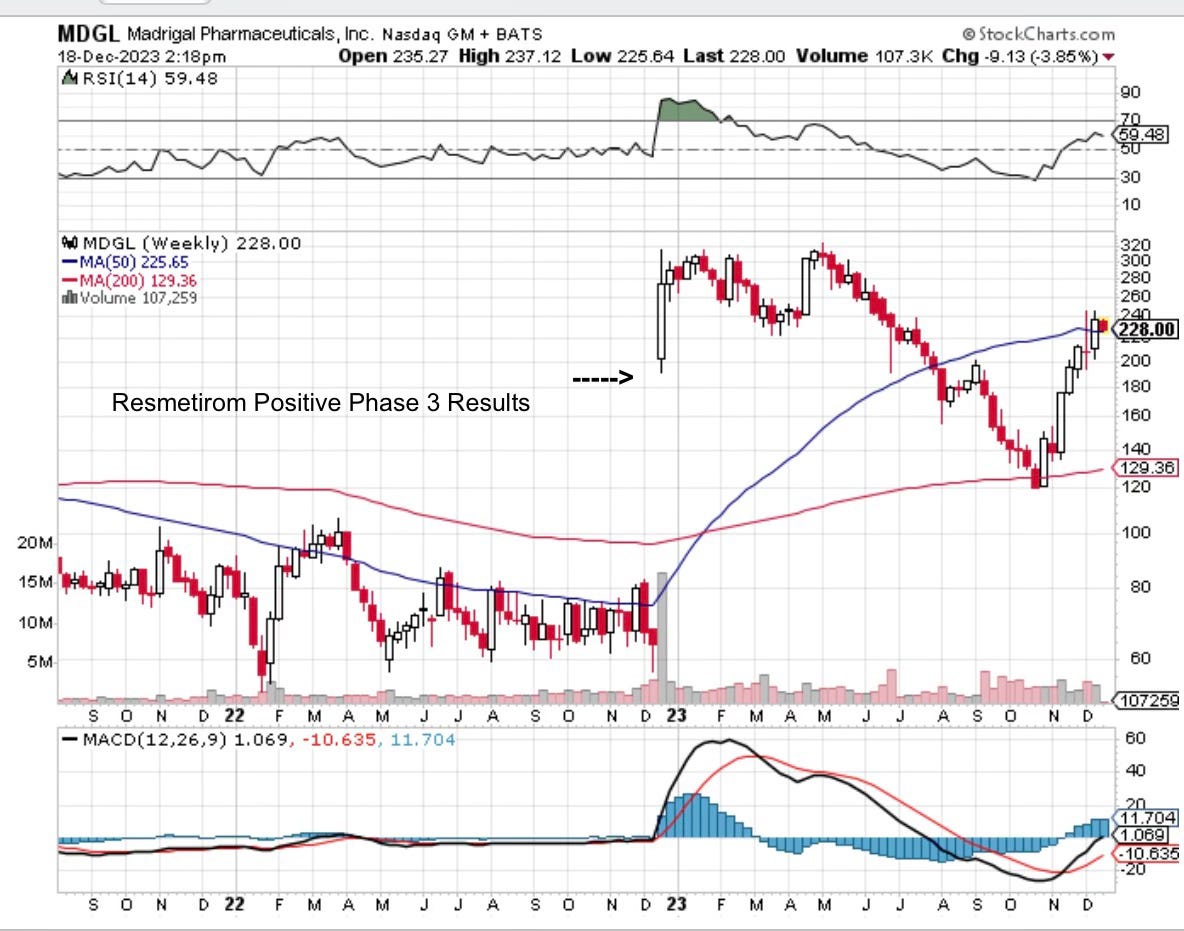1184x931 pixels.
Task: Click the Chg -9.13 (-3.85%) value
Action: 1019,57
